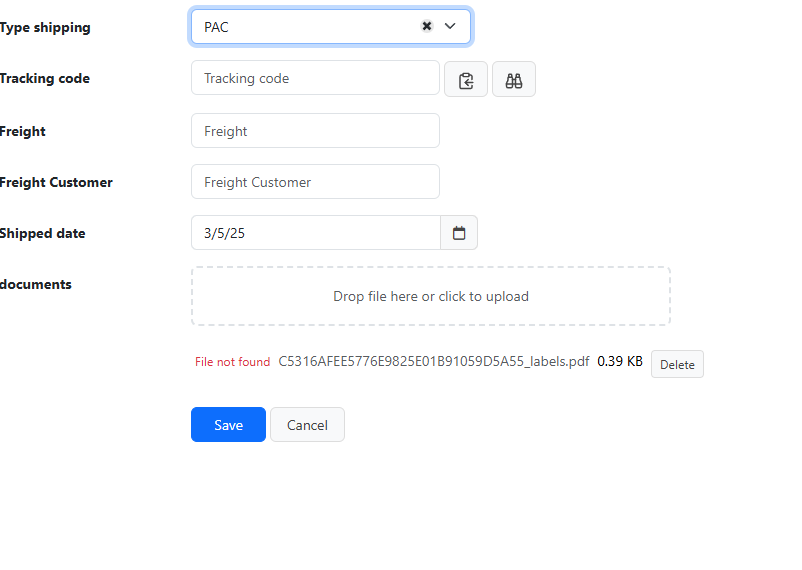The image size is (802, 570).
Task: Click the Type shipping field label
Action: [x=45, y=28]
